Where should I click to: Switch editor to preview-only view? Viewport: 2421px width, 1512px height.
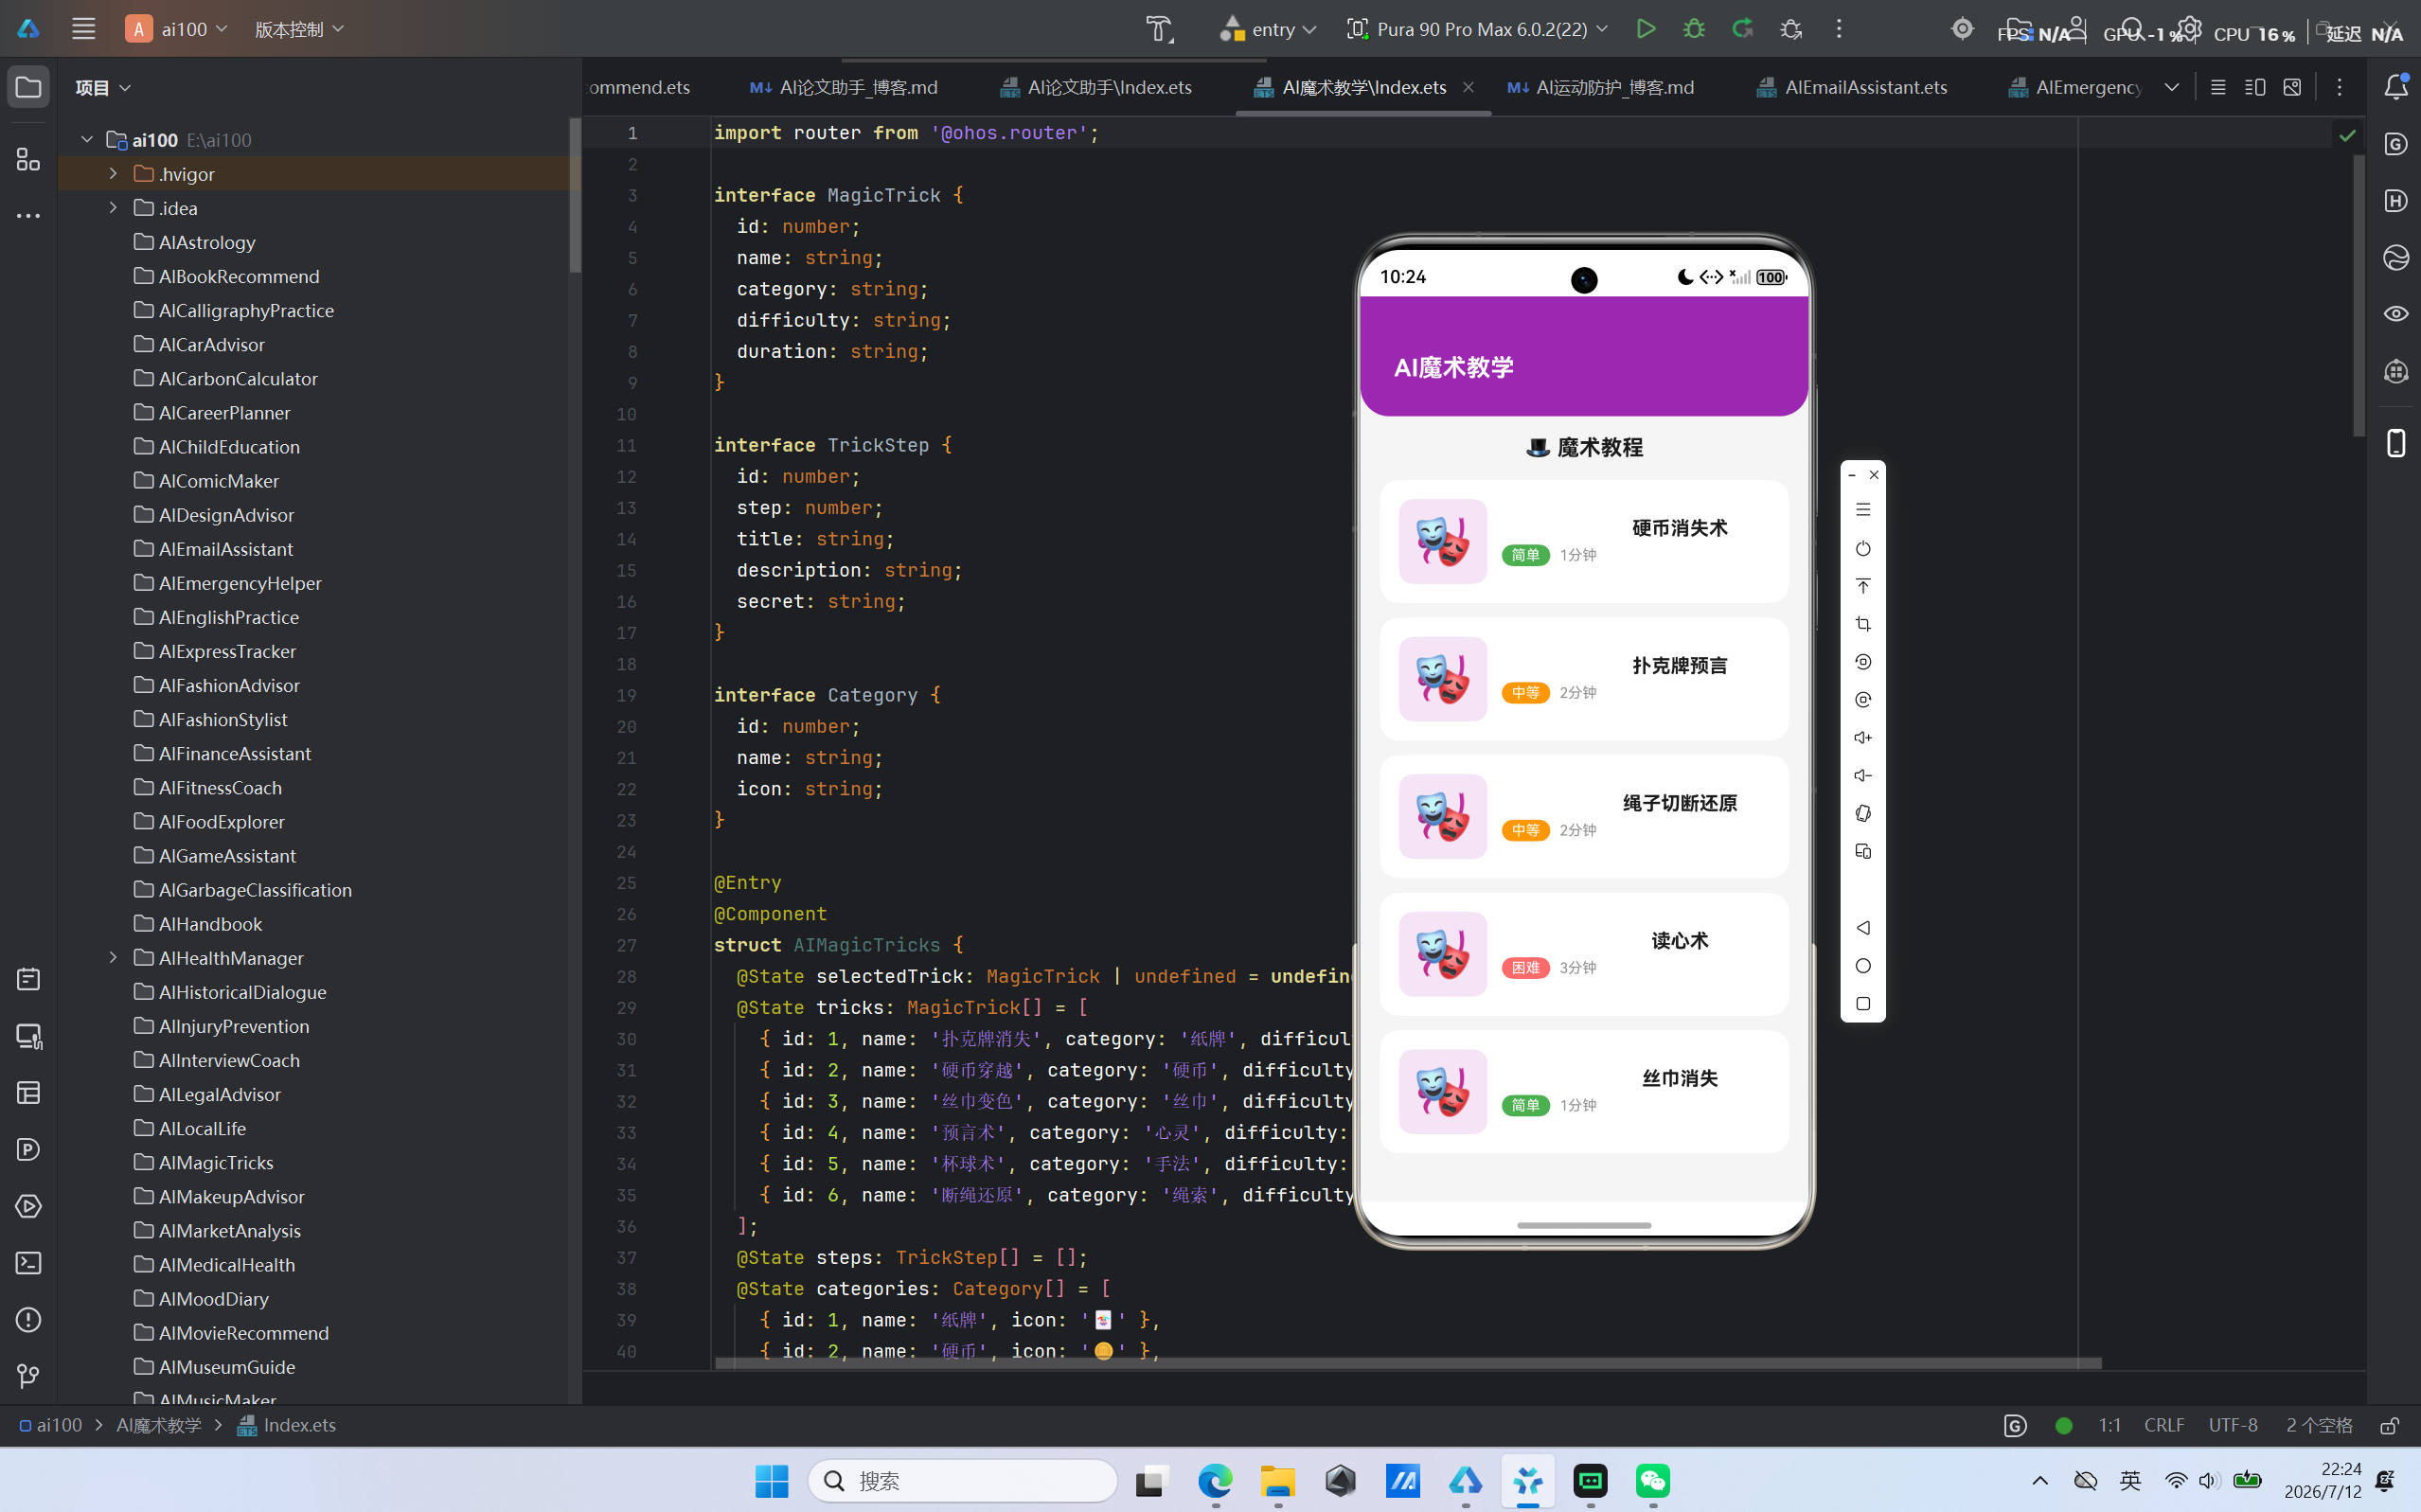click(2292, 87)
